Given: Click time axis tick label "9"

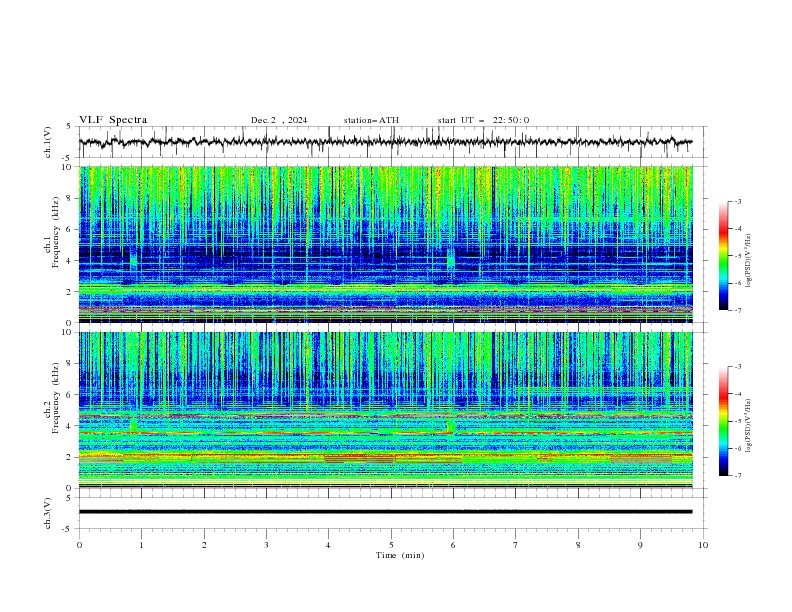Looking at the screenshot, I should [640, 545].
